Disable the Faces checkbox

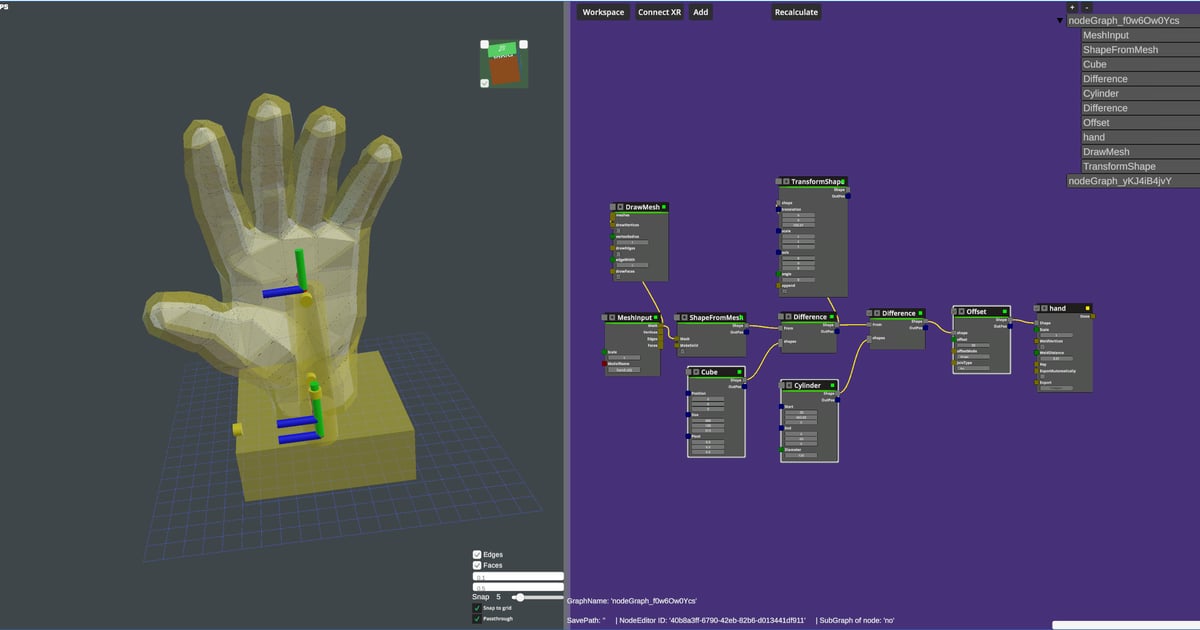(x=476, y=565)
